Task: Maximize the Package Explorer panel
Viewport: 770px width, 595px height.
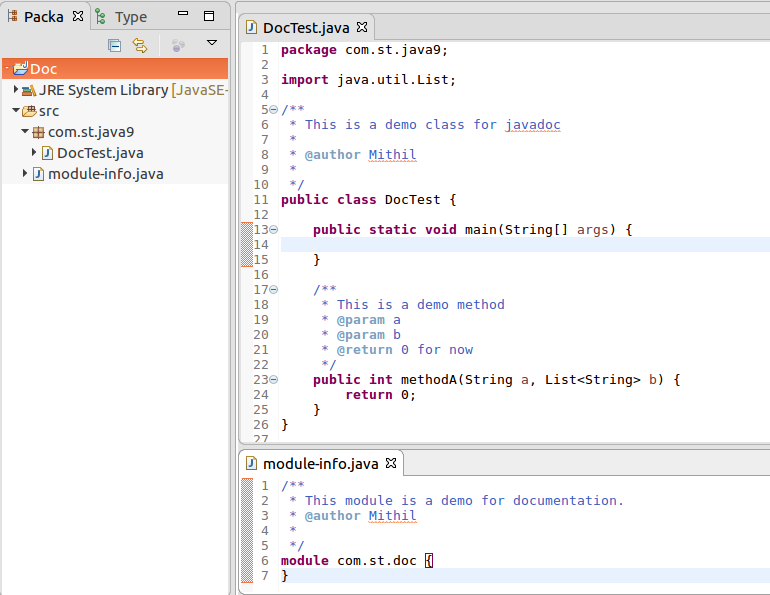Action: click(208, 16)
